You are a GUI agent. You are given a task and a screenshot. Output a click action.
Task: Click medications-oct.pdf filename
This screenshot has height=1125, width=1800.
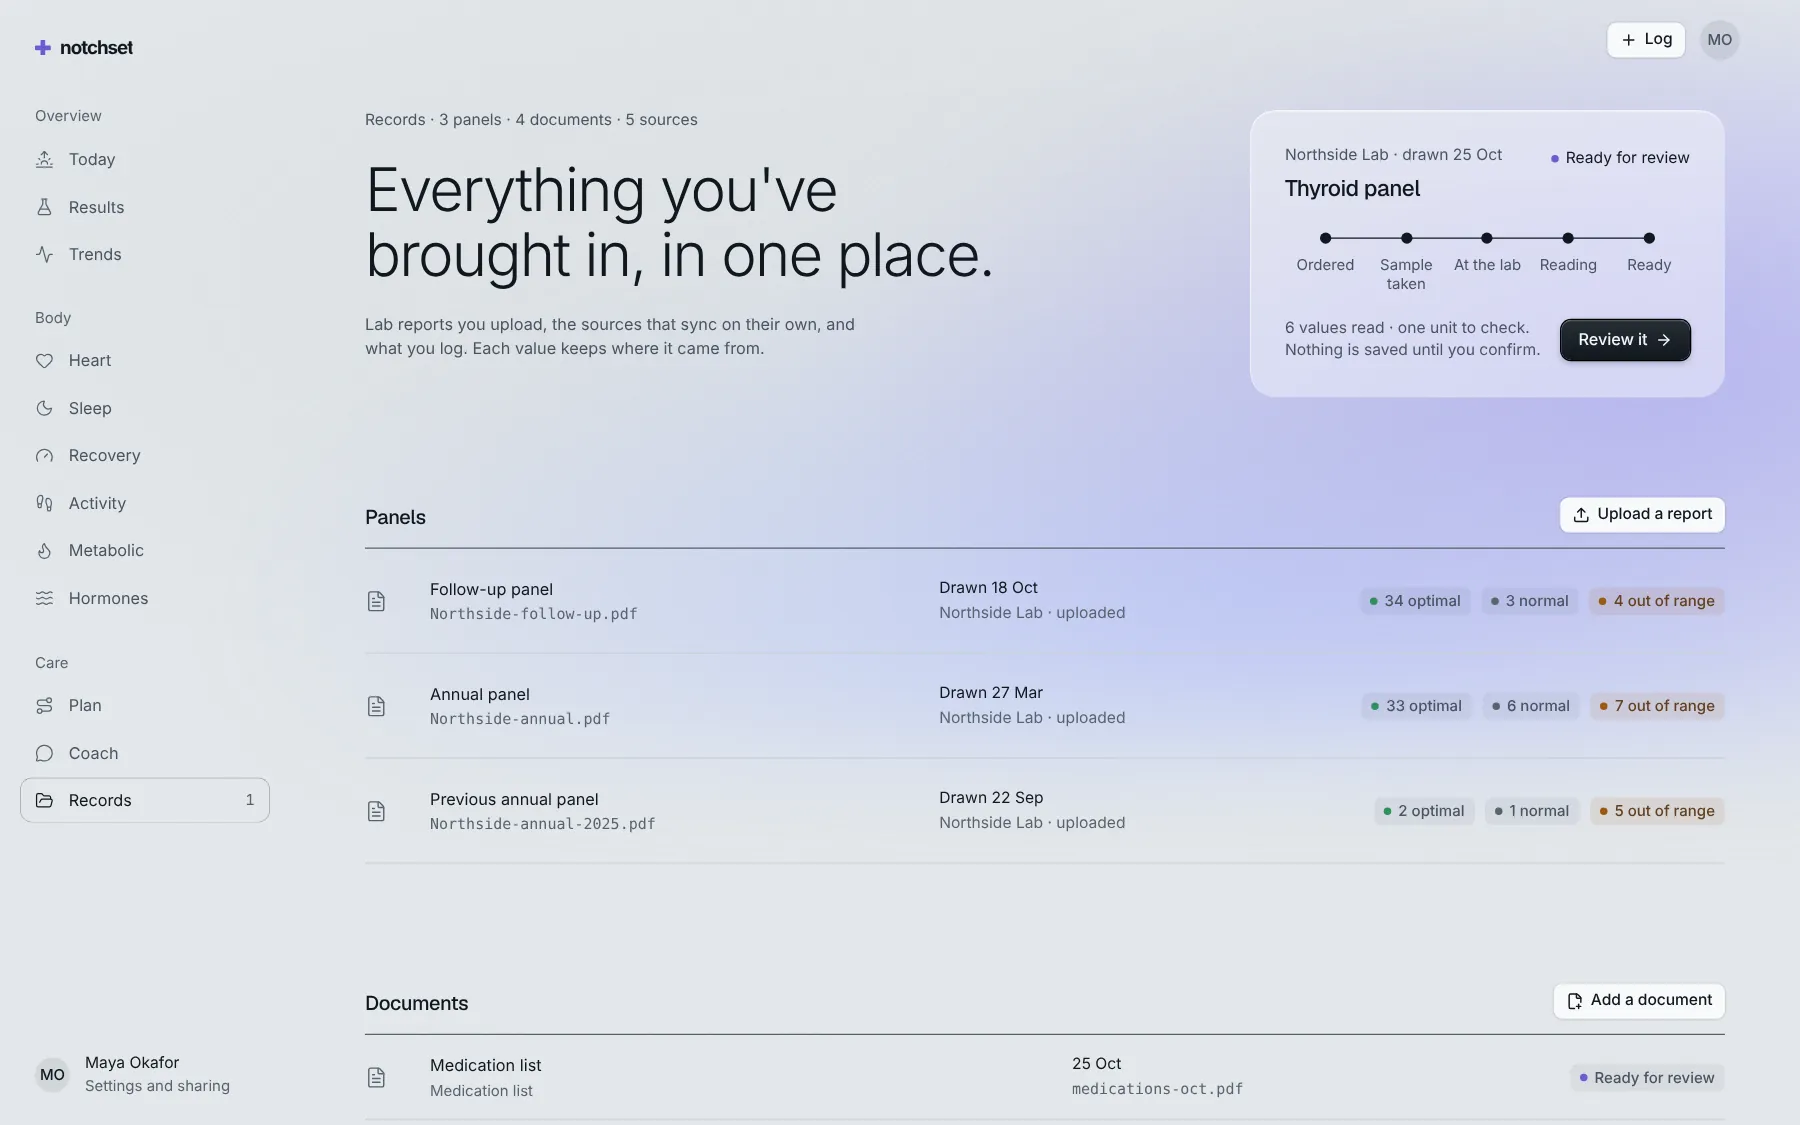pos(1157,1089)
